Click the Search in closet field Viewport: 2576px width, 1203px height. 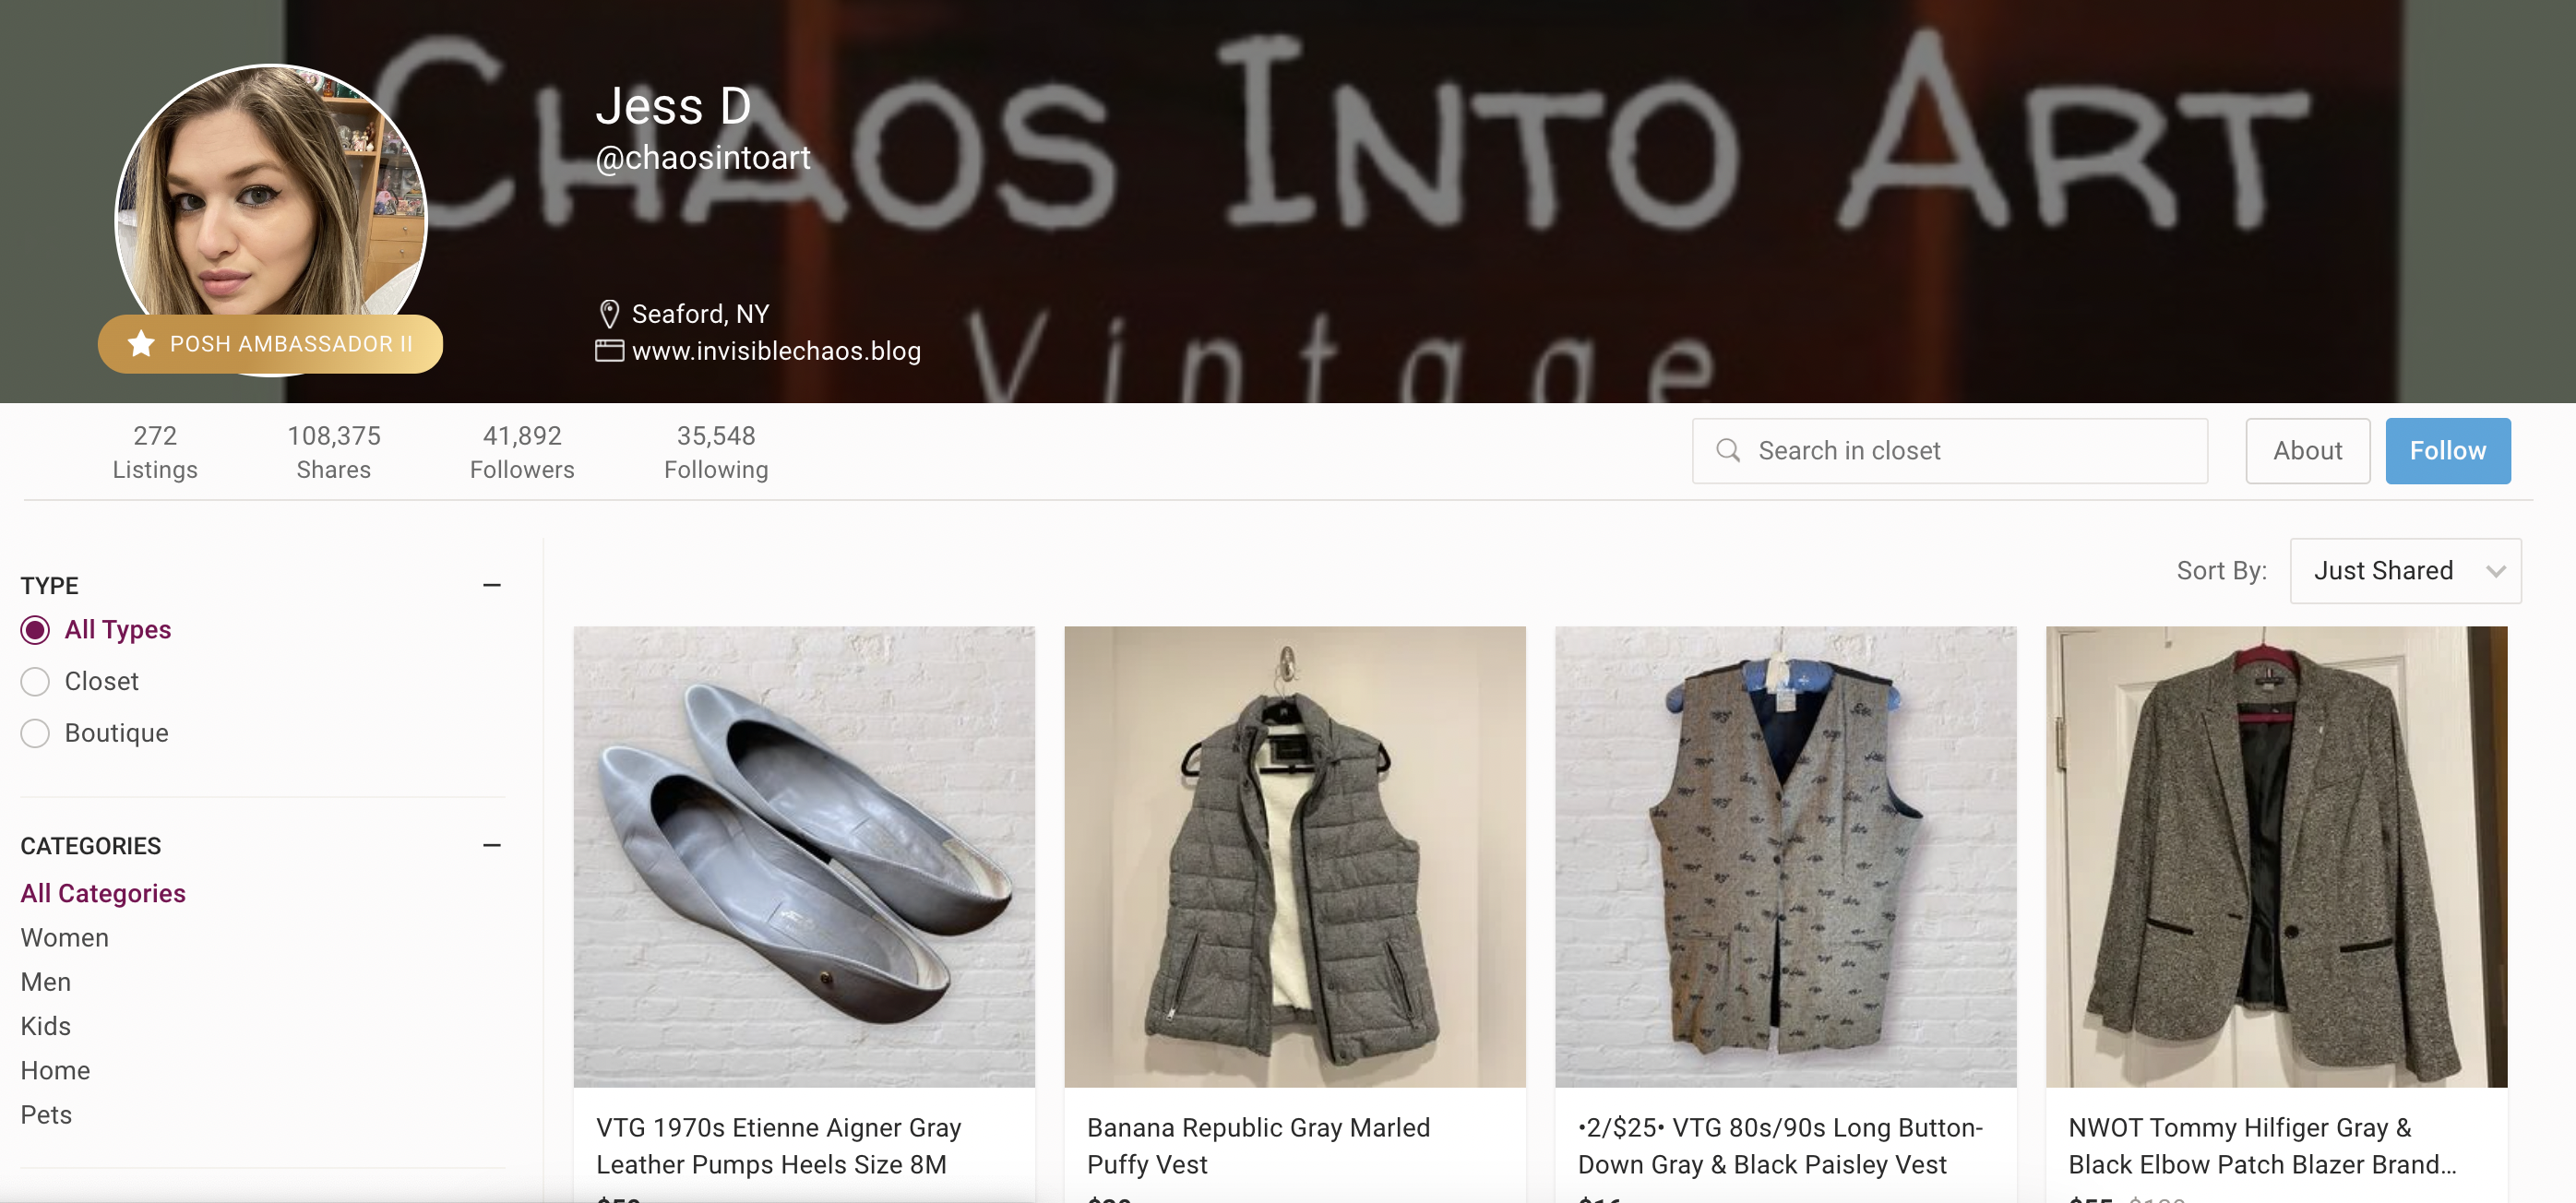[x=1949, y=451]
